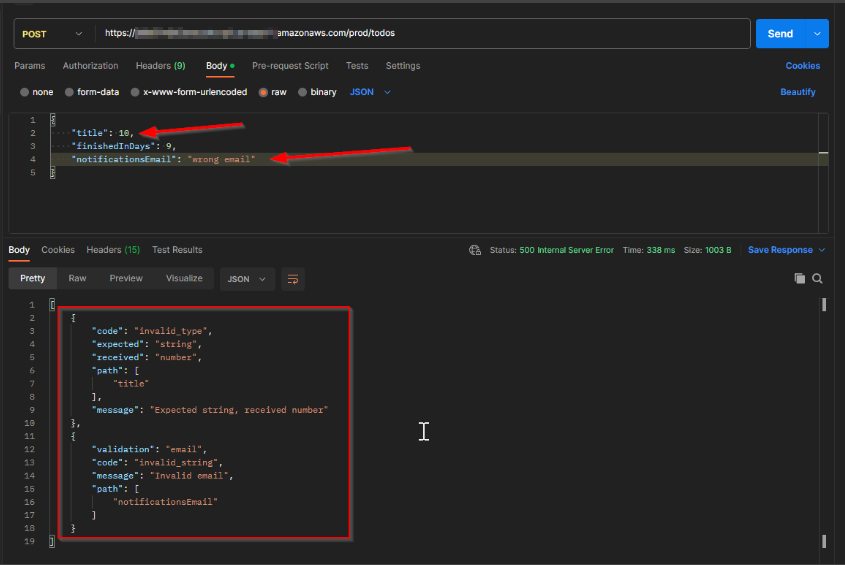Expand the request body JSON format dropdown
This screenshot has width=845, height=565.
coord(370,92)
